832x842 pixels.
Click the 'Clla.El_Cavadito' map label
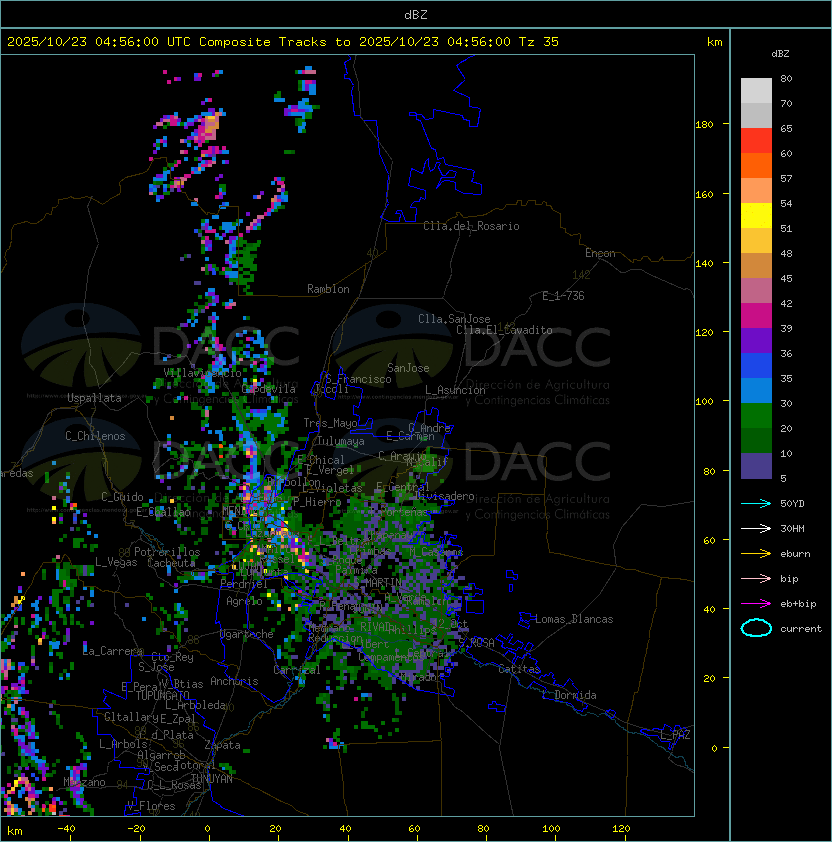tap(504, 330)
